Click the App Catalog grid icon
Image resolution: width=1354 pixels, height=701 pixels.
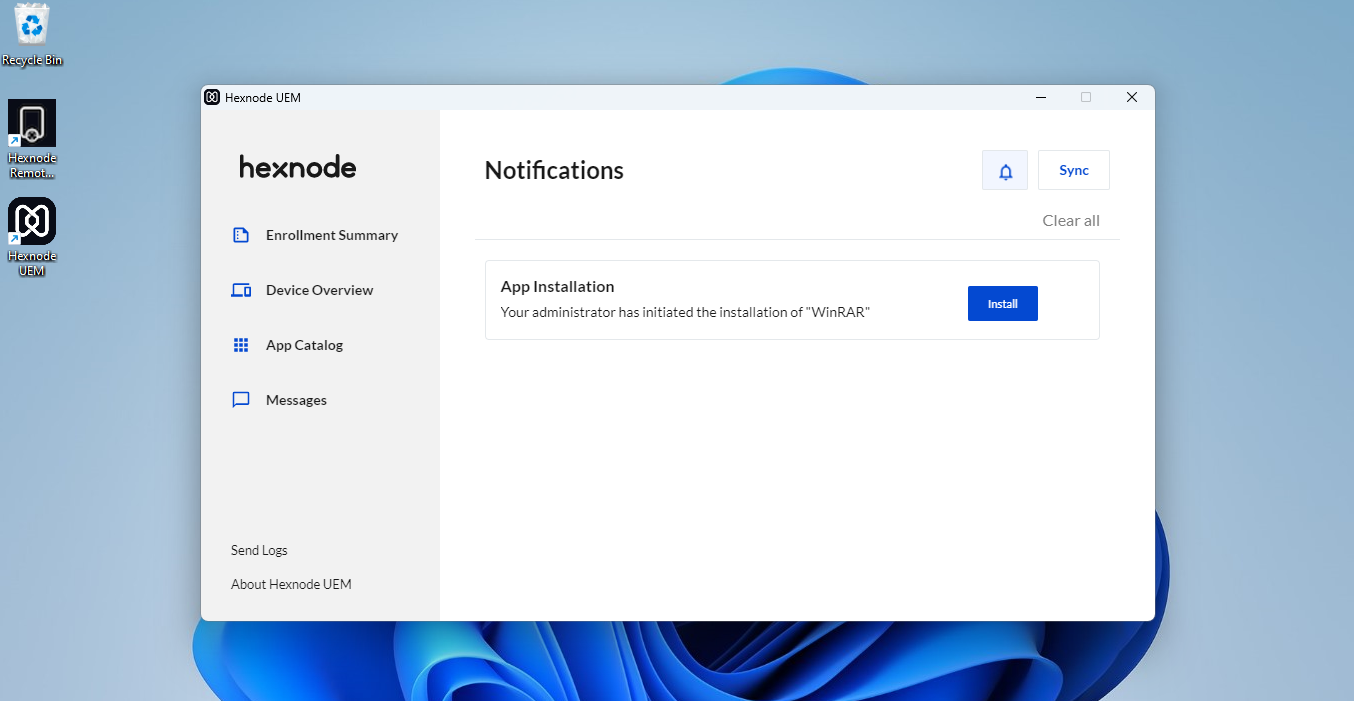[241, 345]
